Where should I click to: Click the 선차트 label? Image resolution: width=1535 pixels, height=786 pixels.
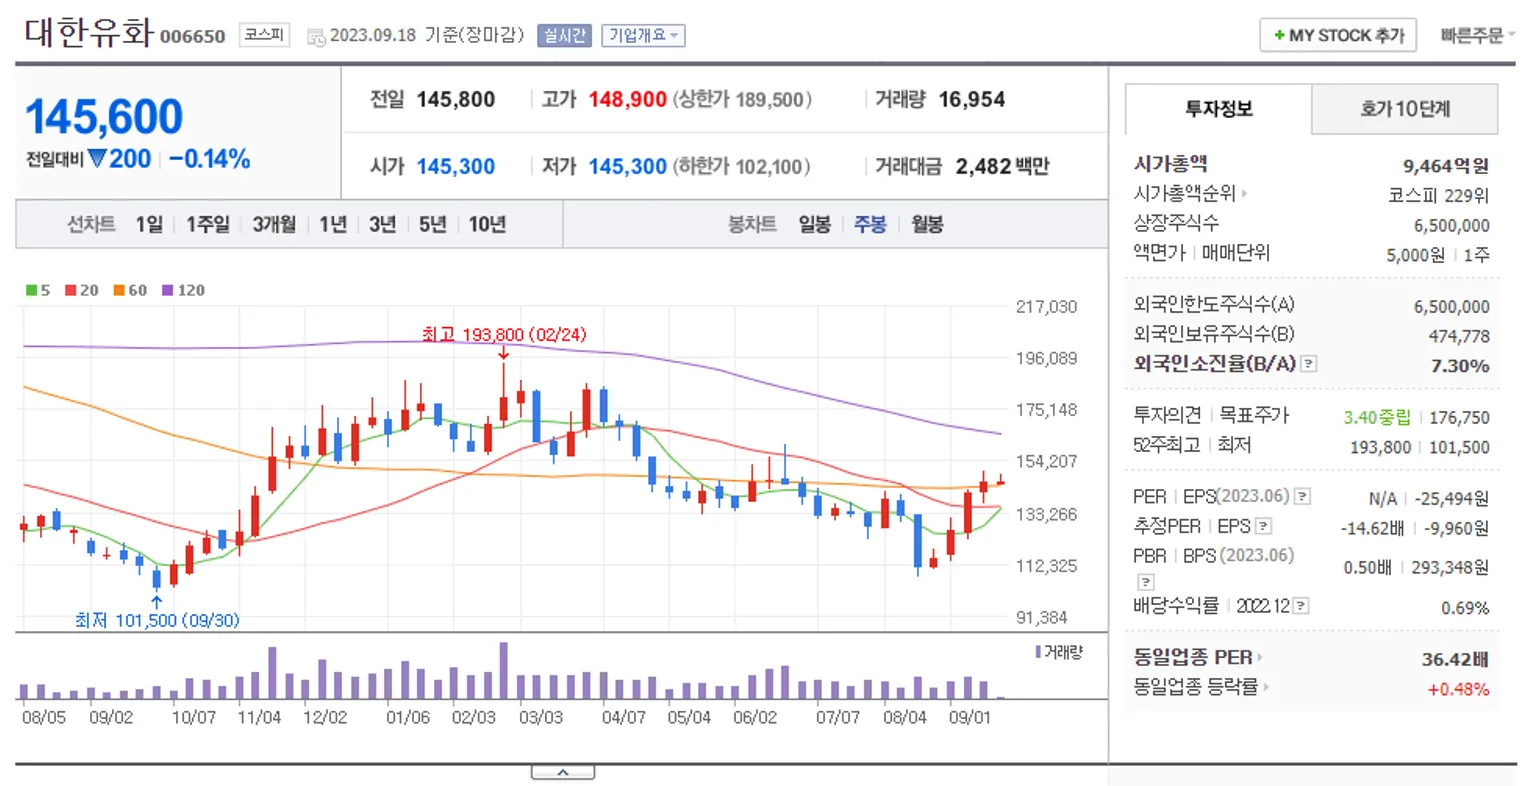click(x=91, y=224)
